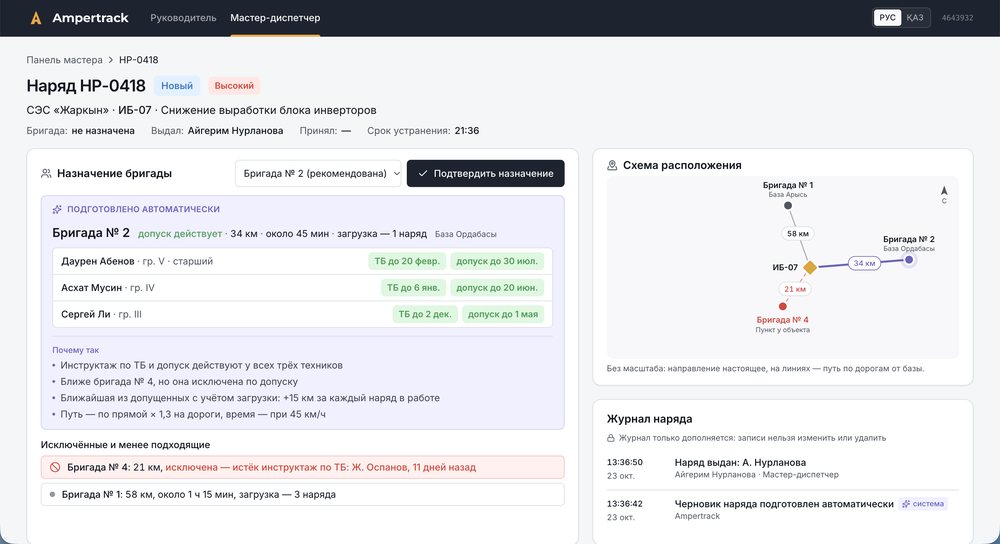Click the dark Бригада № 1 map marker
The height and width of the screenshot is (544, 1000).
[x=788, y=205]
